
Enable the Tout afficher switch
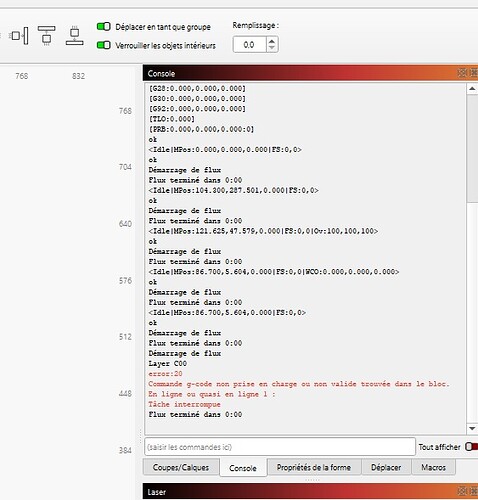pos(471,446)
